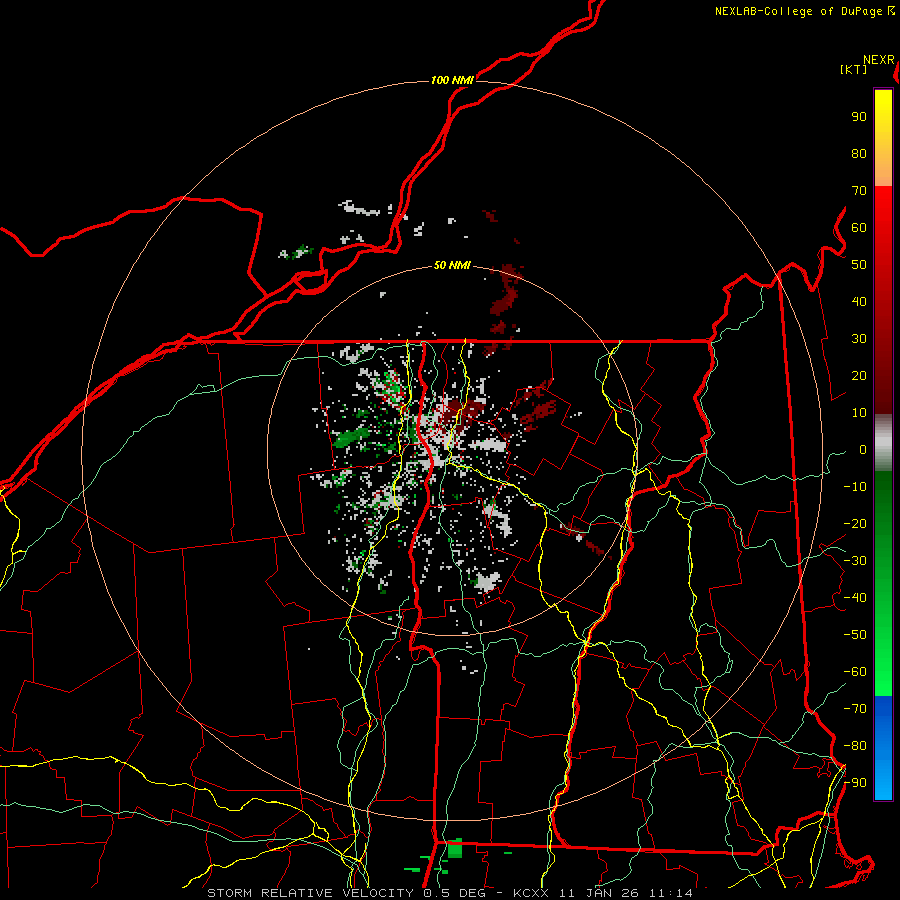Pick the gray zero-velocity segment of color bar
This screenshot has height=900, width=900.
[883, 443]
